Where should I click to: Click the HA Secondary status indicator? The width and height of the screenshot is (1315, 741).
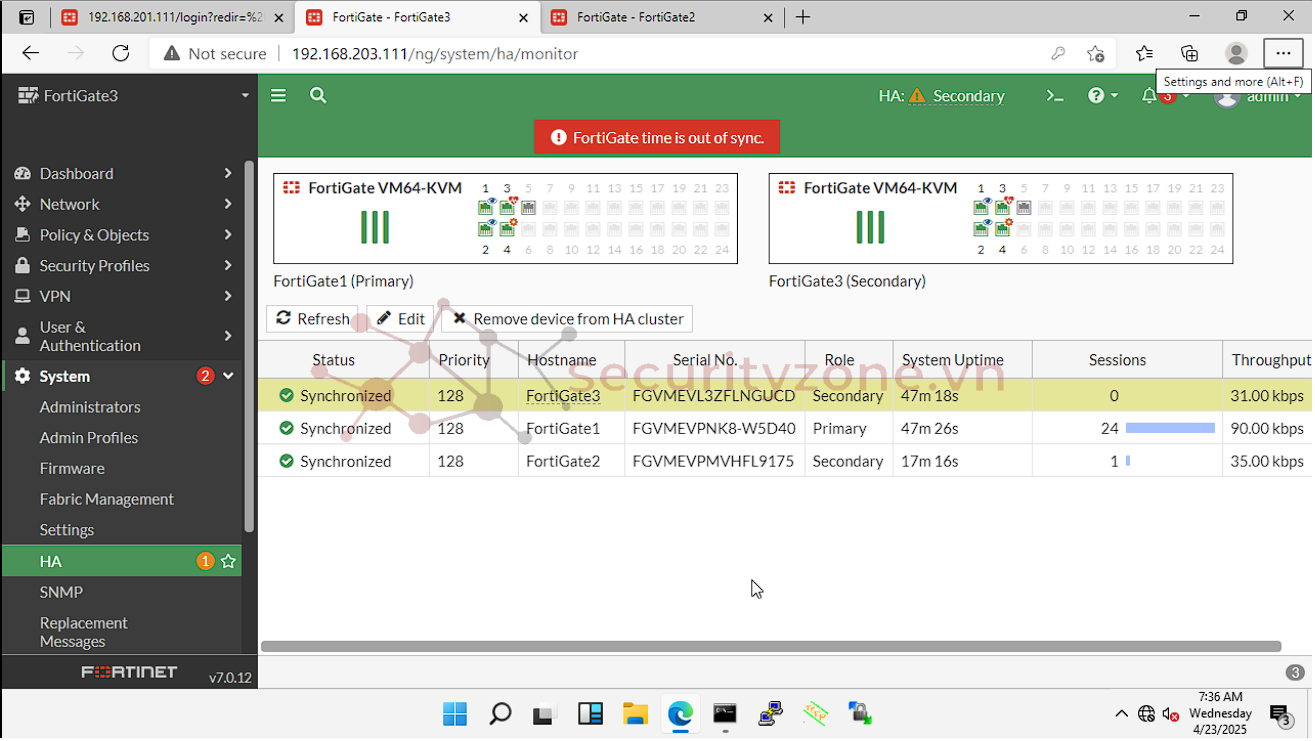coord(941,96)
